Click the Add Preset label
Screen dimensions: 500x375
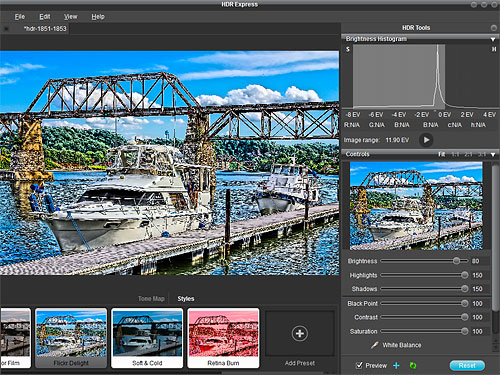click(300, 363)
